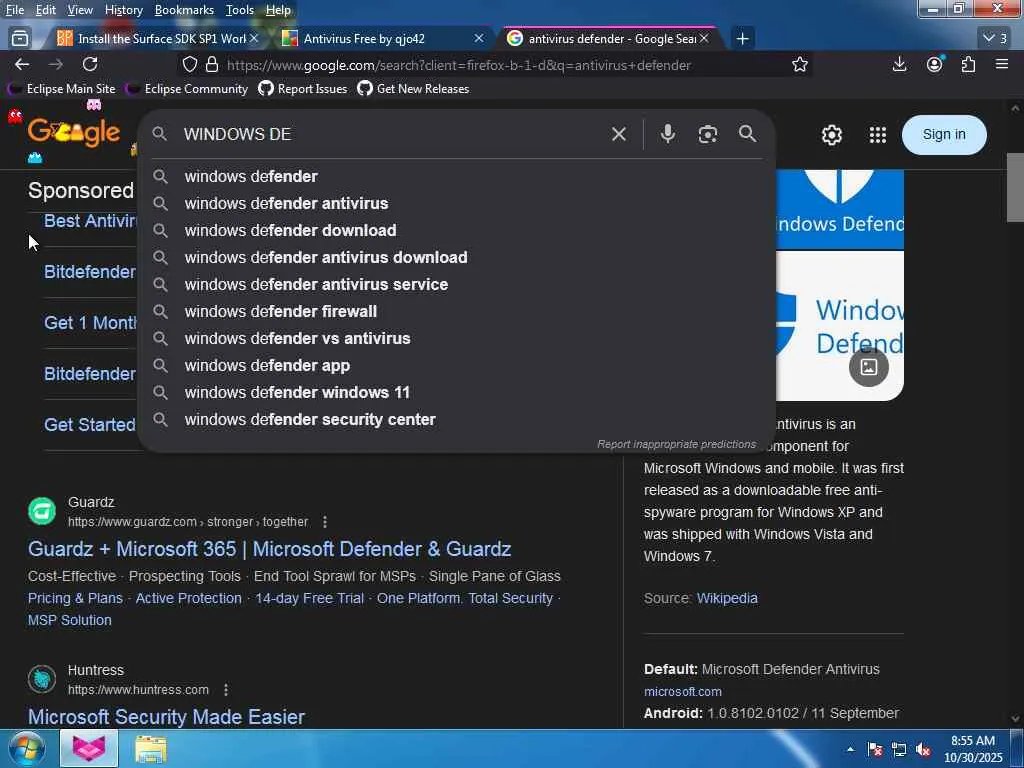Image resolution: width=1024 pixels, height=768 pixels.
Task: Open Get New Releases bookmark
Action: 413,89
